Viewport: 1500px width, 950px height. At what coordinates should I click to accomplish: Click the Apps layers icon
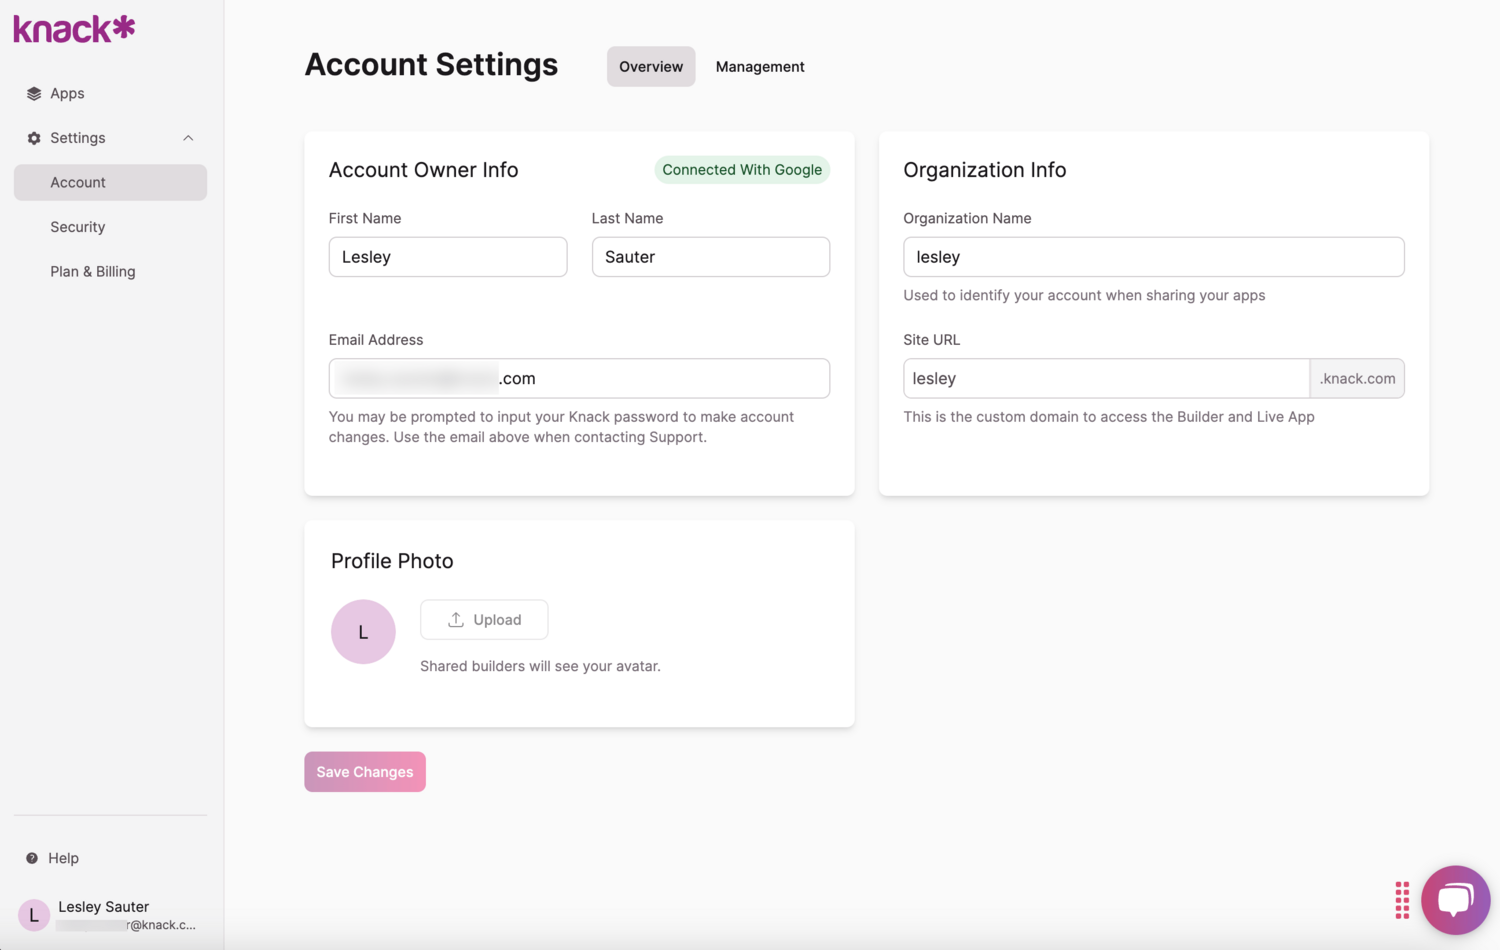[x=34, y=94]
